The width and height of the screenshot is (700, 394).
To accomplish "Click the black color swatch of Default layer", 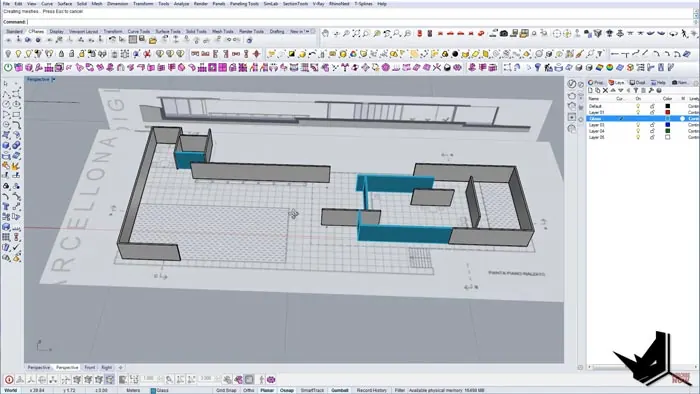I will click(667, 106).
